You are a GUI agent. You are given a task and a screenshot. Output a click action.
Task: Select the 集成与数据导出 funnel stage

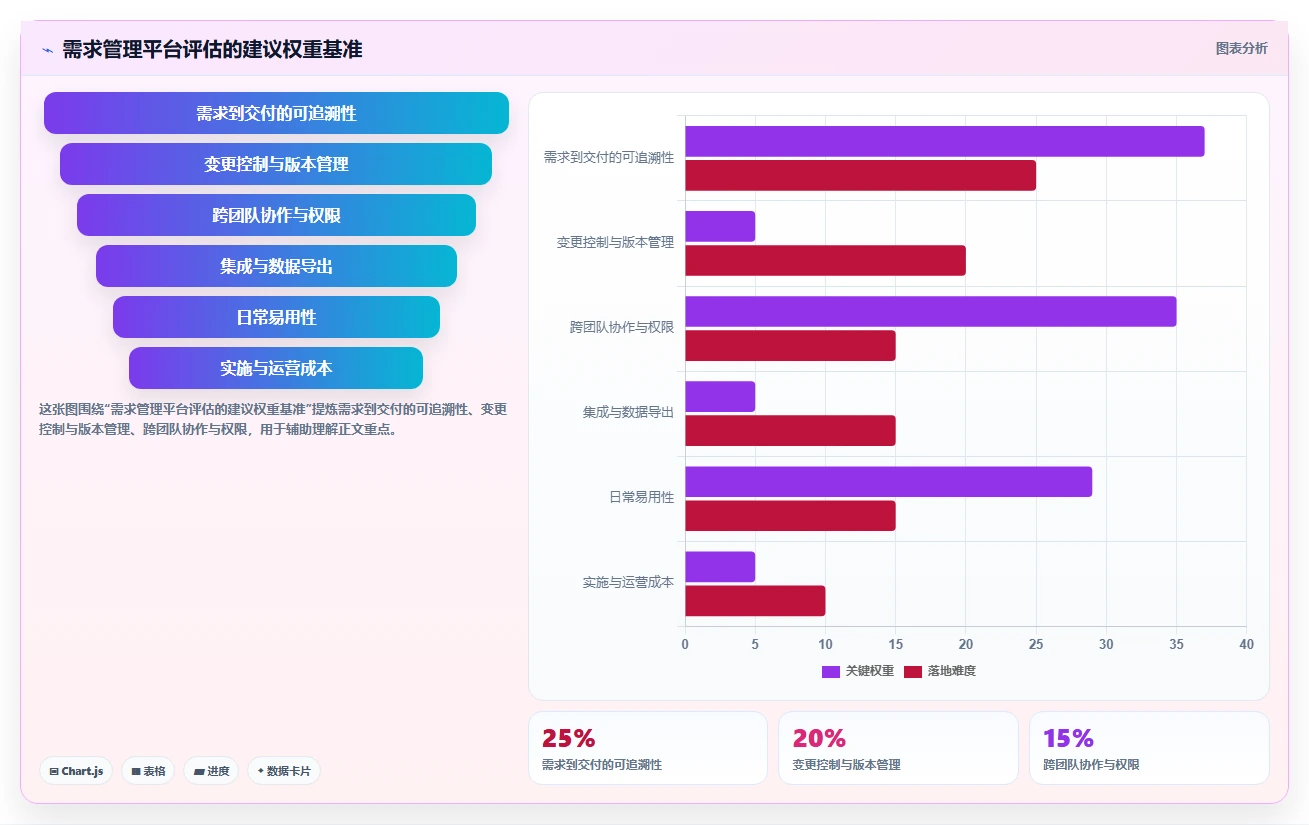tap(276, 266)
